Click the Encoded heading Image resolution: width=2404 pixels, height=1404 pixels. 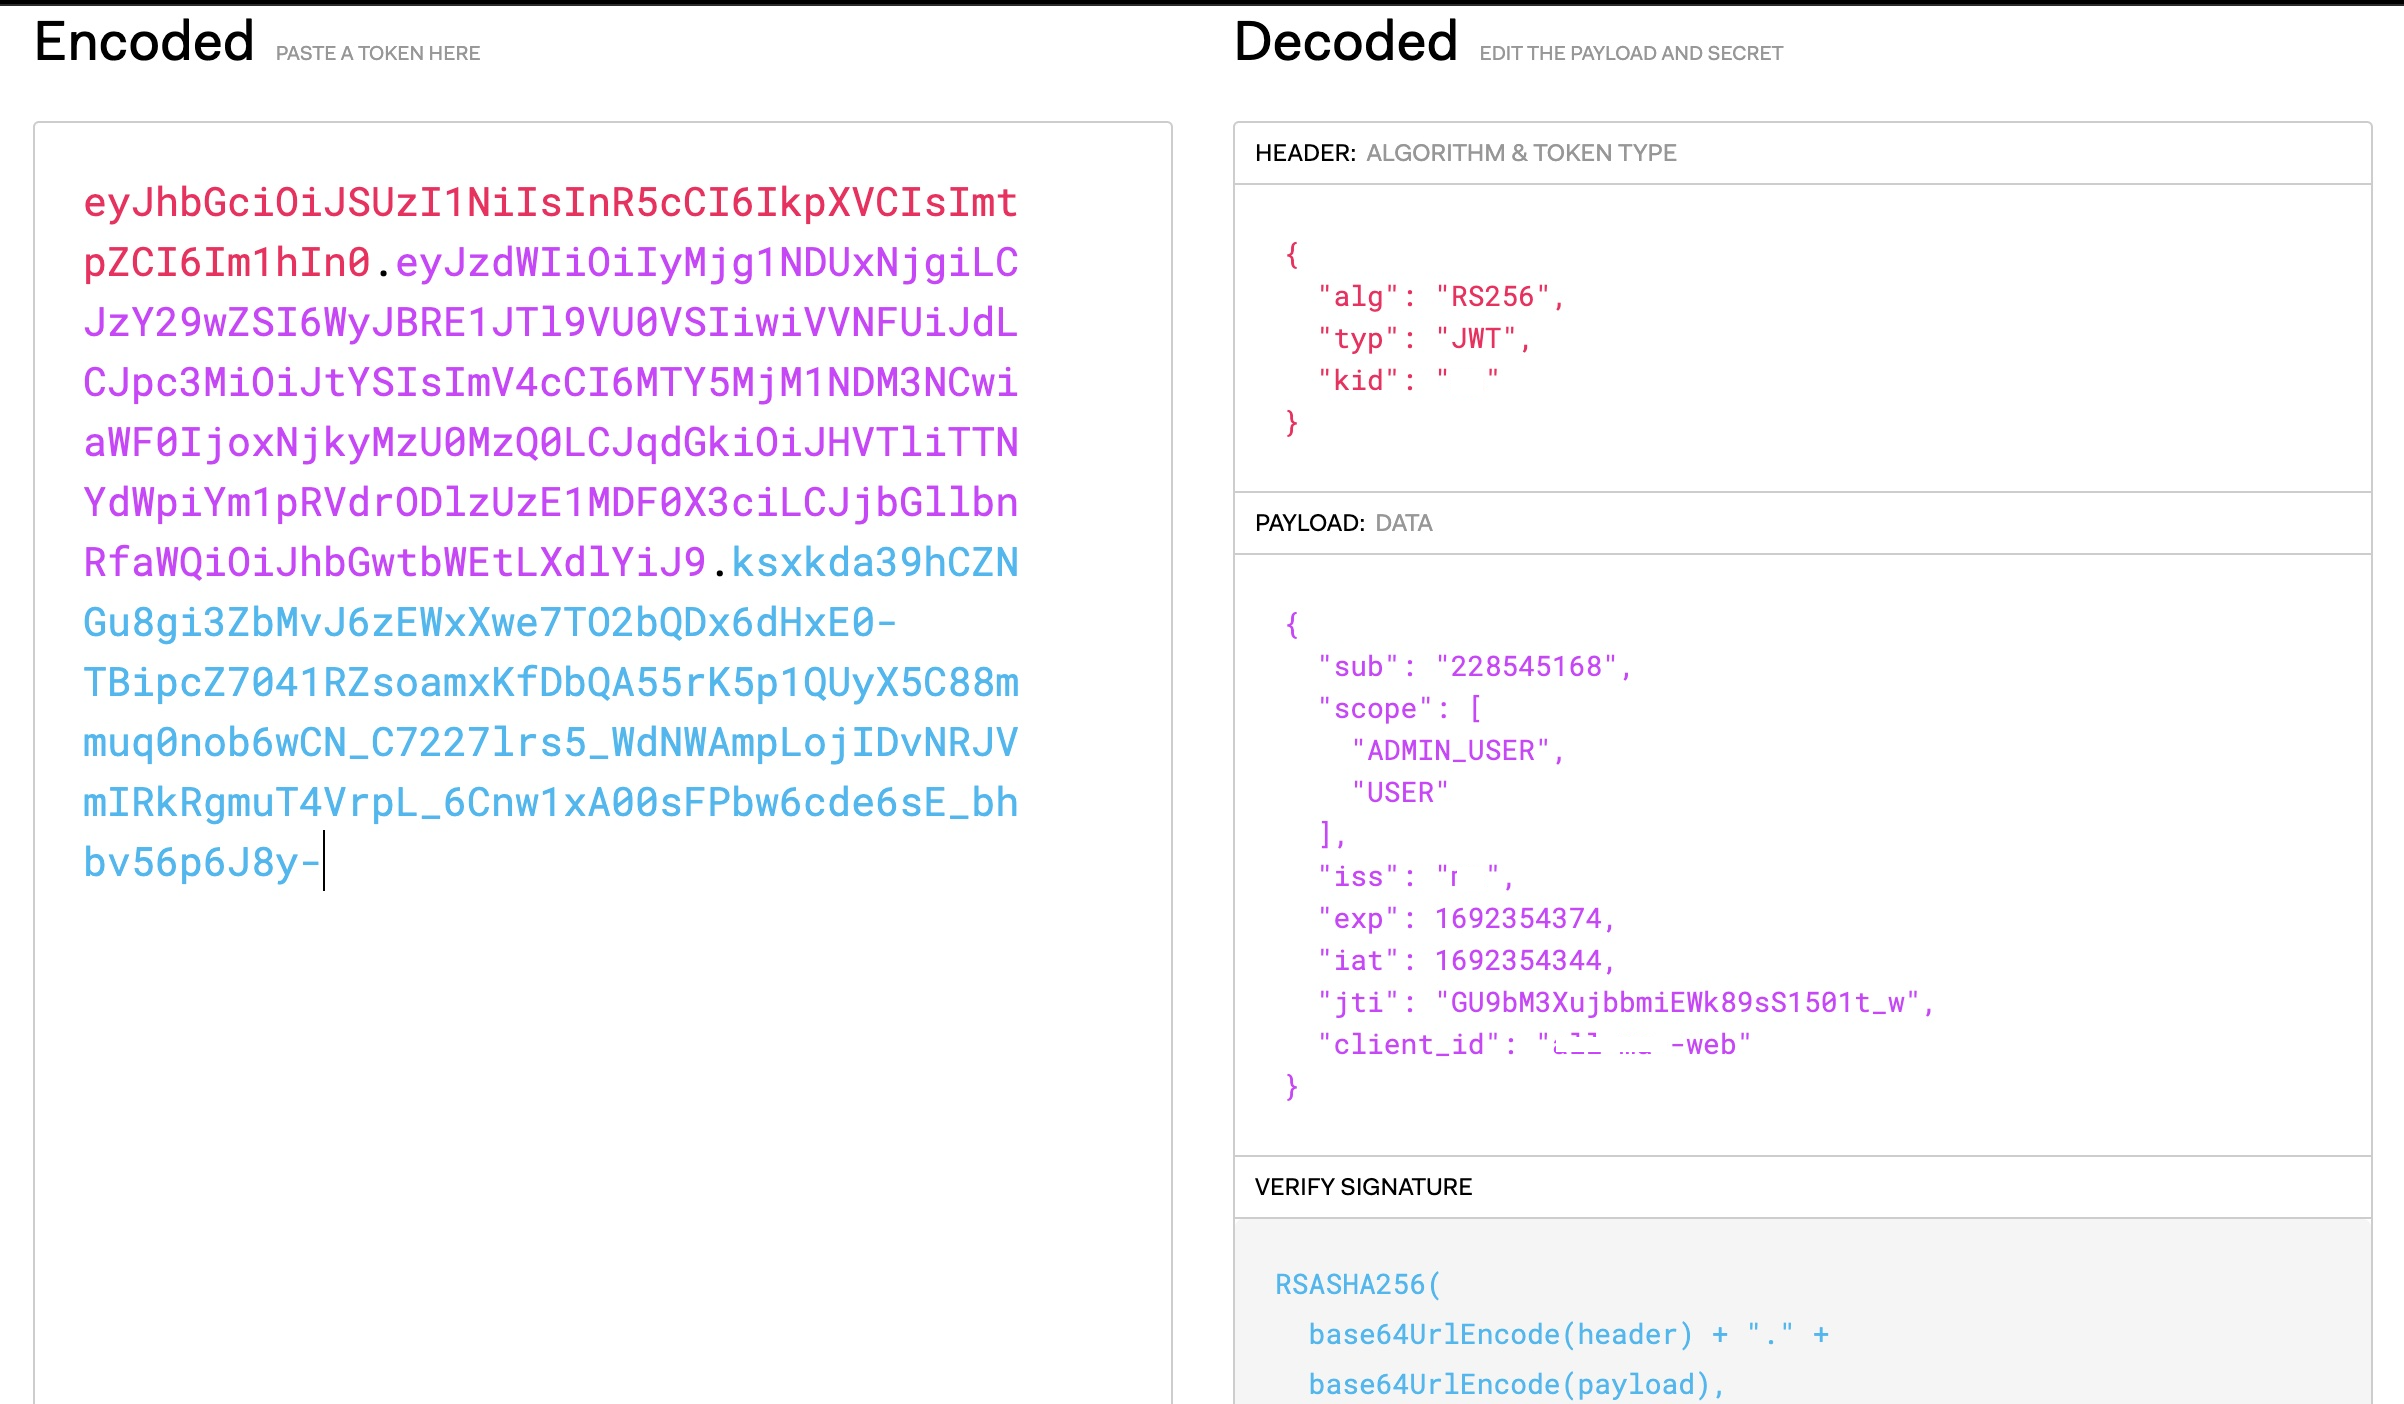pyautogui.click(x=144, y=42)
